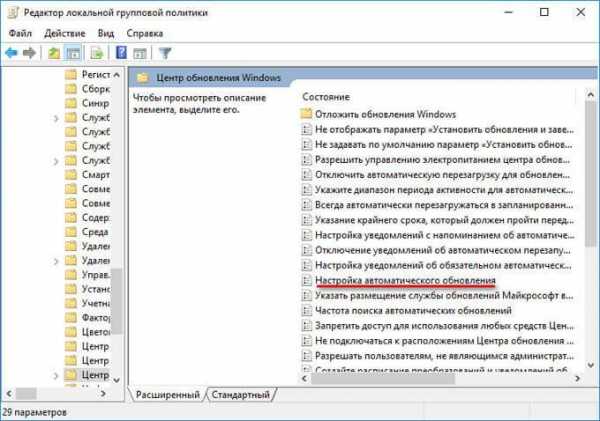Switch to the Стандартный tab
The height and width of the screenshot is (421, 600).
point(241,395)
